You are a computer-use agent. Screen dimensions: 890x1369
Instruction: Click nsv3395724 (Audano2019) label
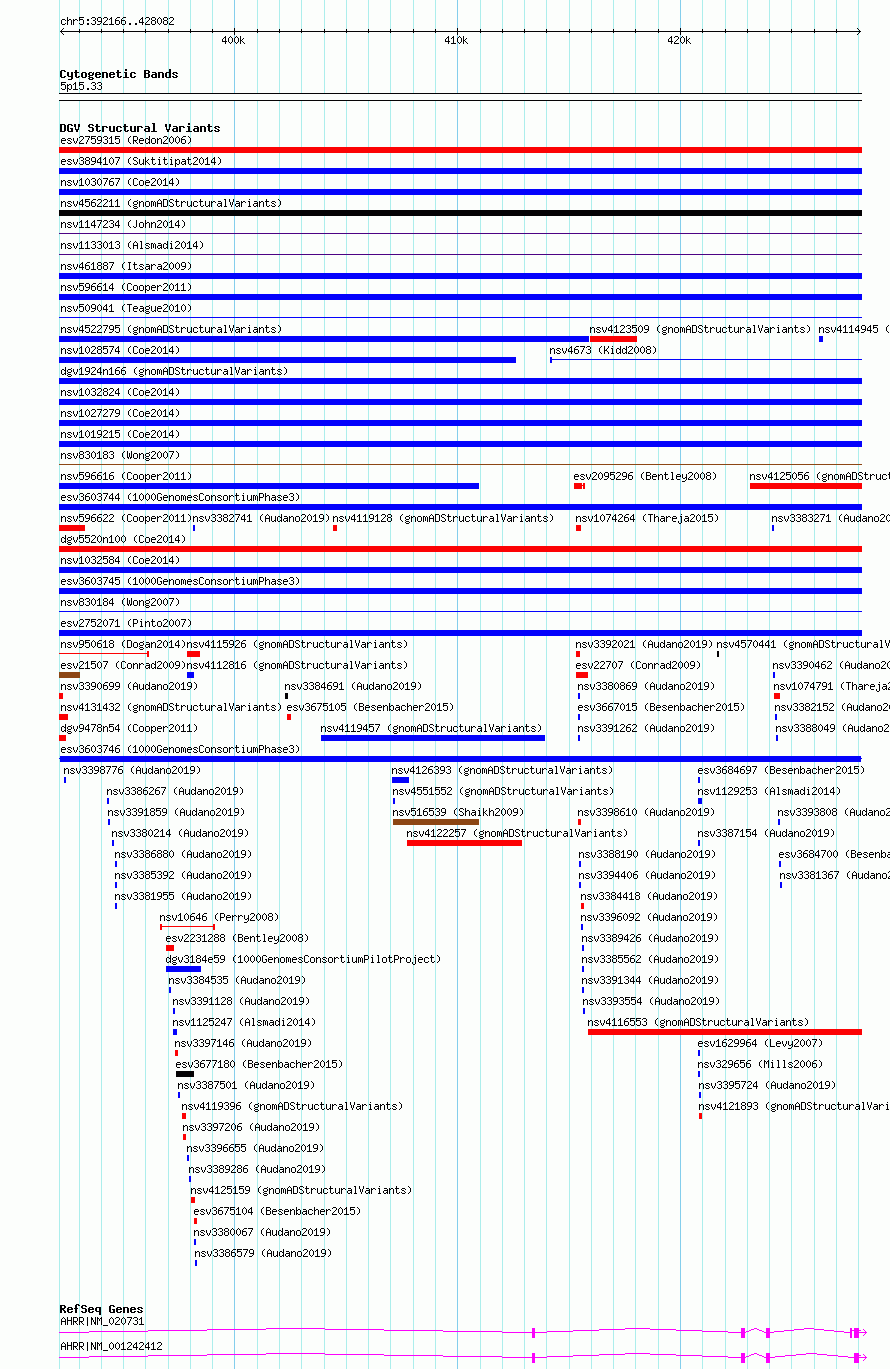click(x=766, y=1085)
